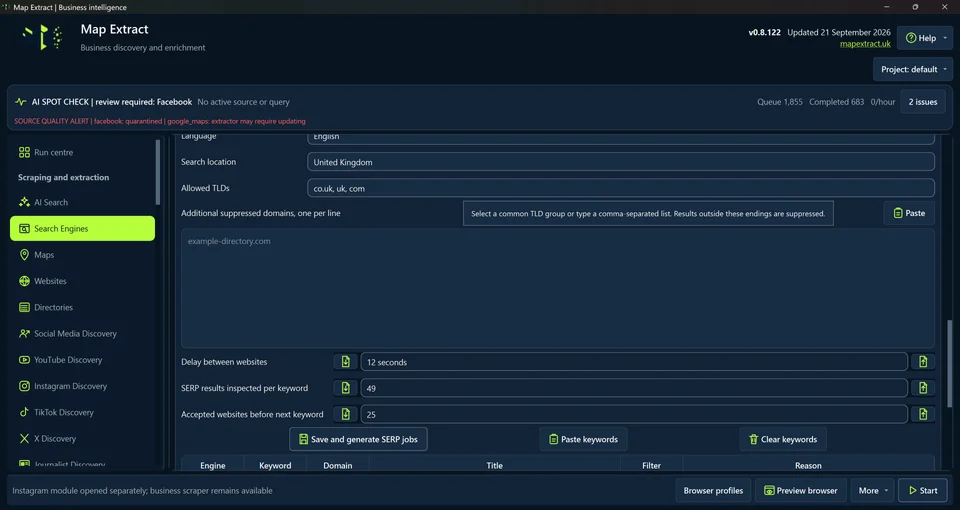Go to X Discovery
The image size is (960, 510).
pyautogui.click(x=82, y=439)
